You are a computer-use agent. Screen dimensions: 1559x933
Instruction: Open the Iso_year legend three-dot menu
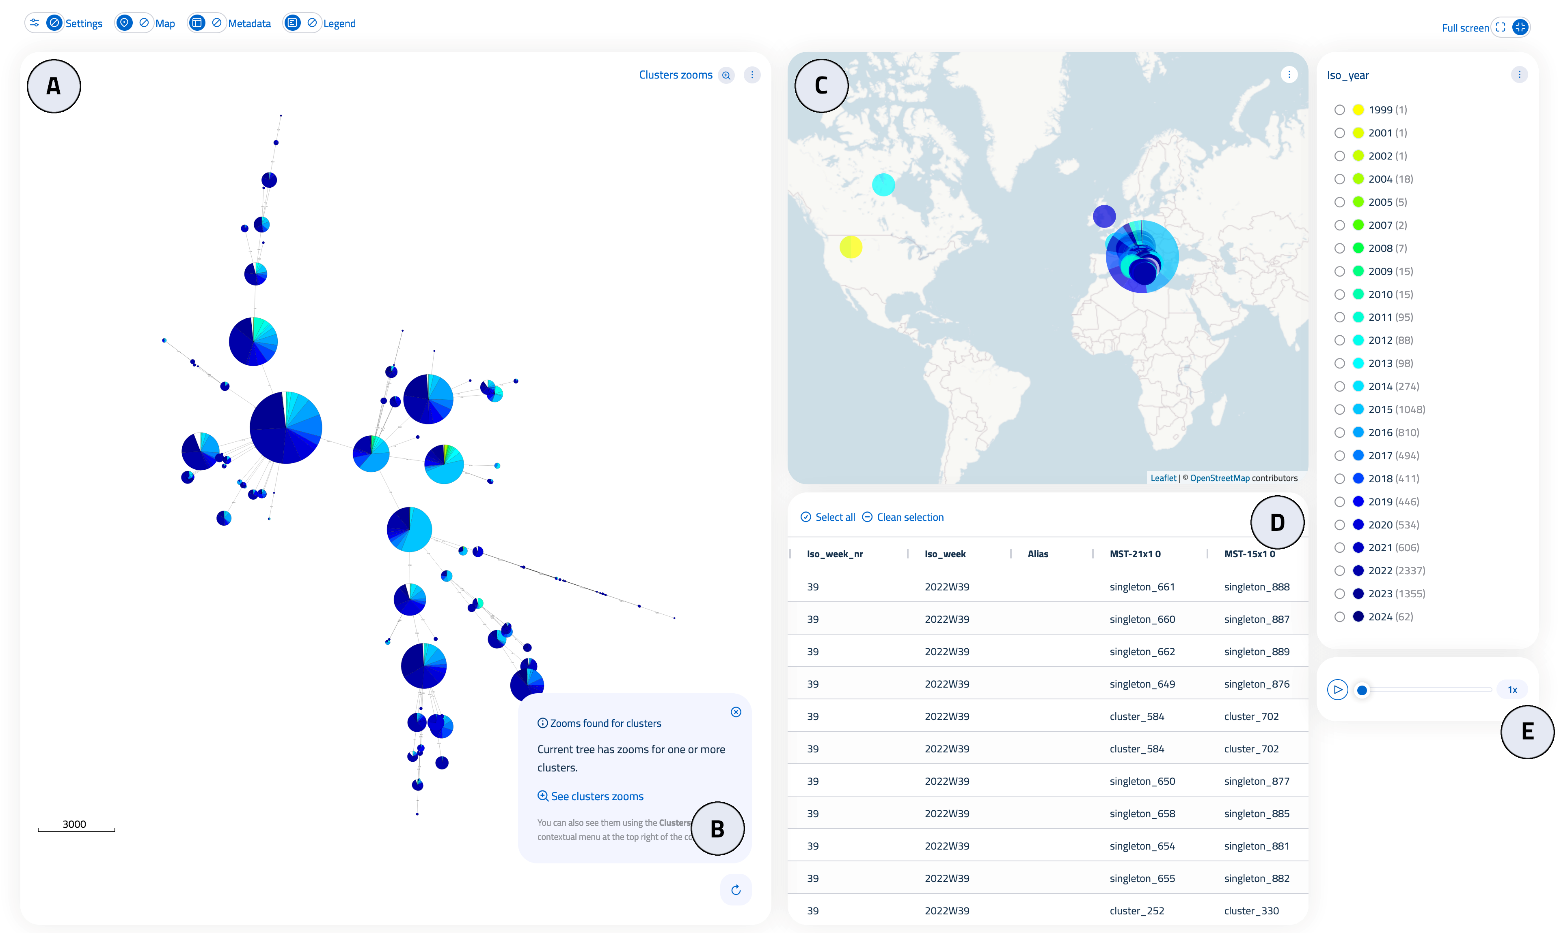(x=1519, y=75)
